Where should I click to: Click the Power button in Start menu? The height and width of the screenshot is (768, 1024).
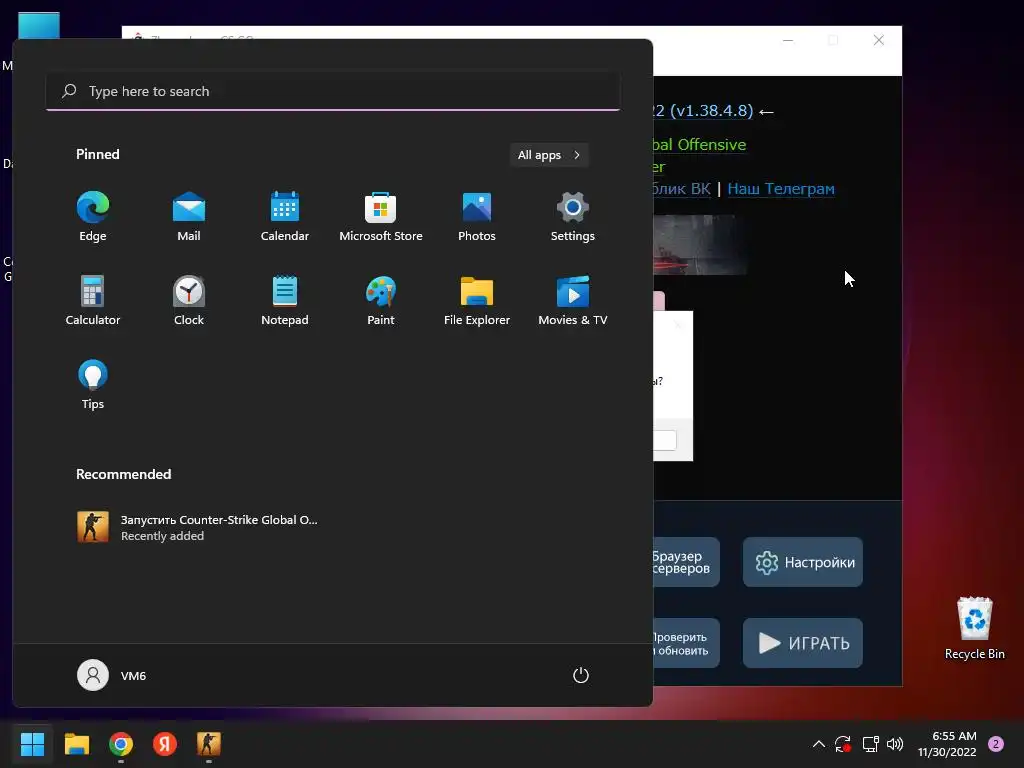581,675
